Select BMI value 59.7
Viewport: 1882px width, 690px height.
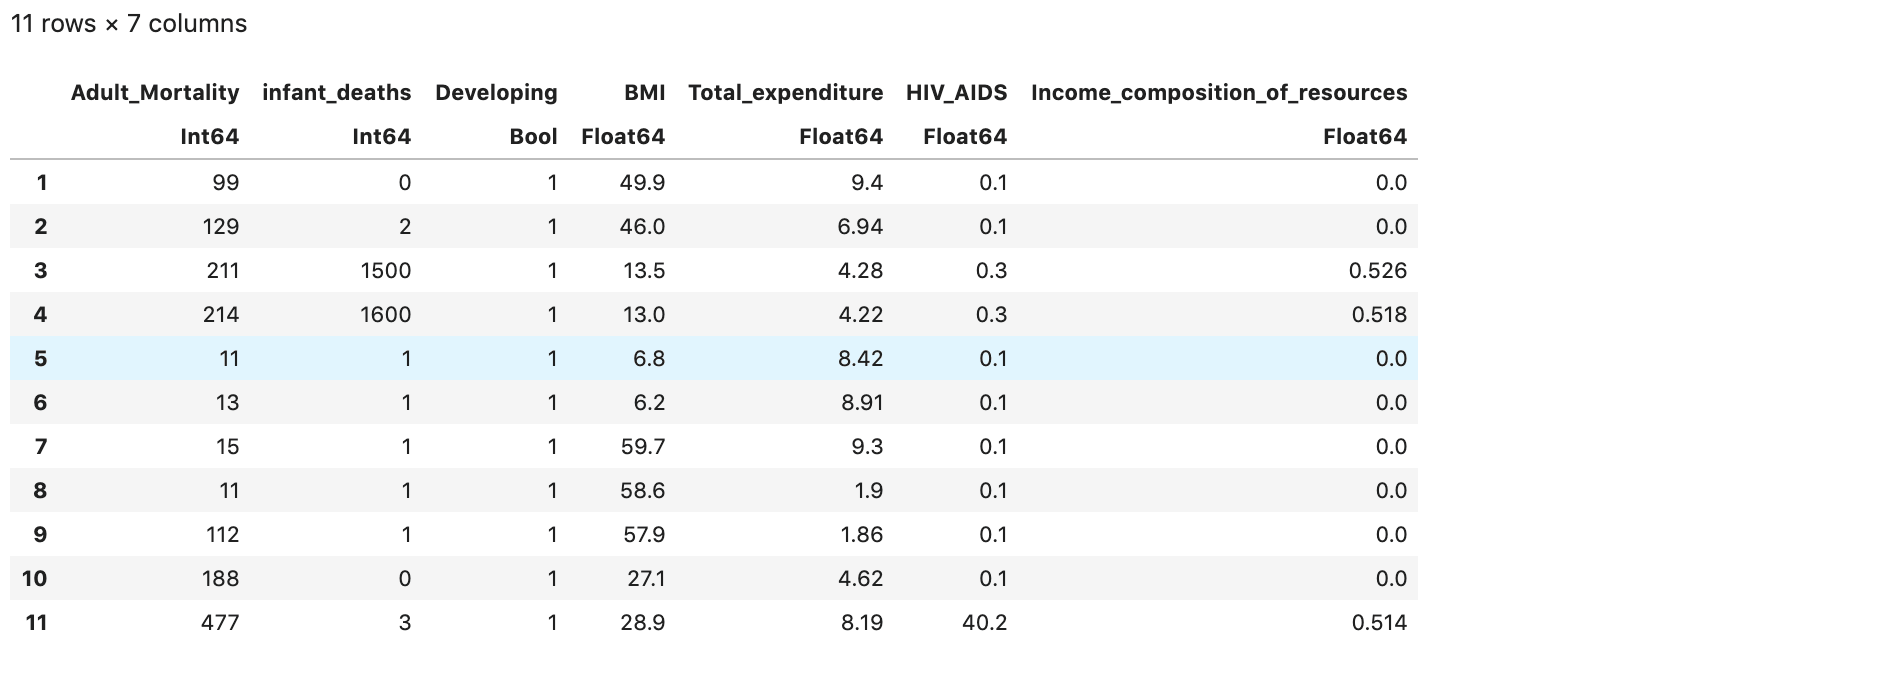tap(642, 447)
